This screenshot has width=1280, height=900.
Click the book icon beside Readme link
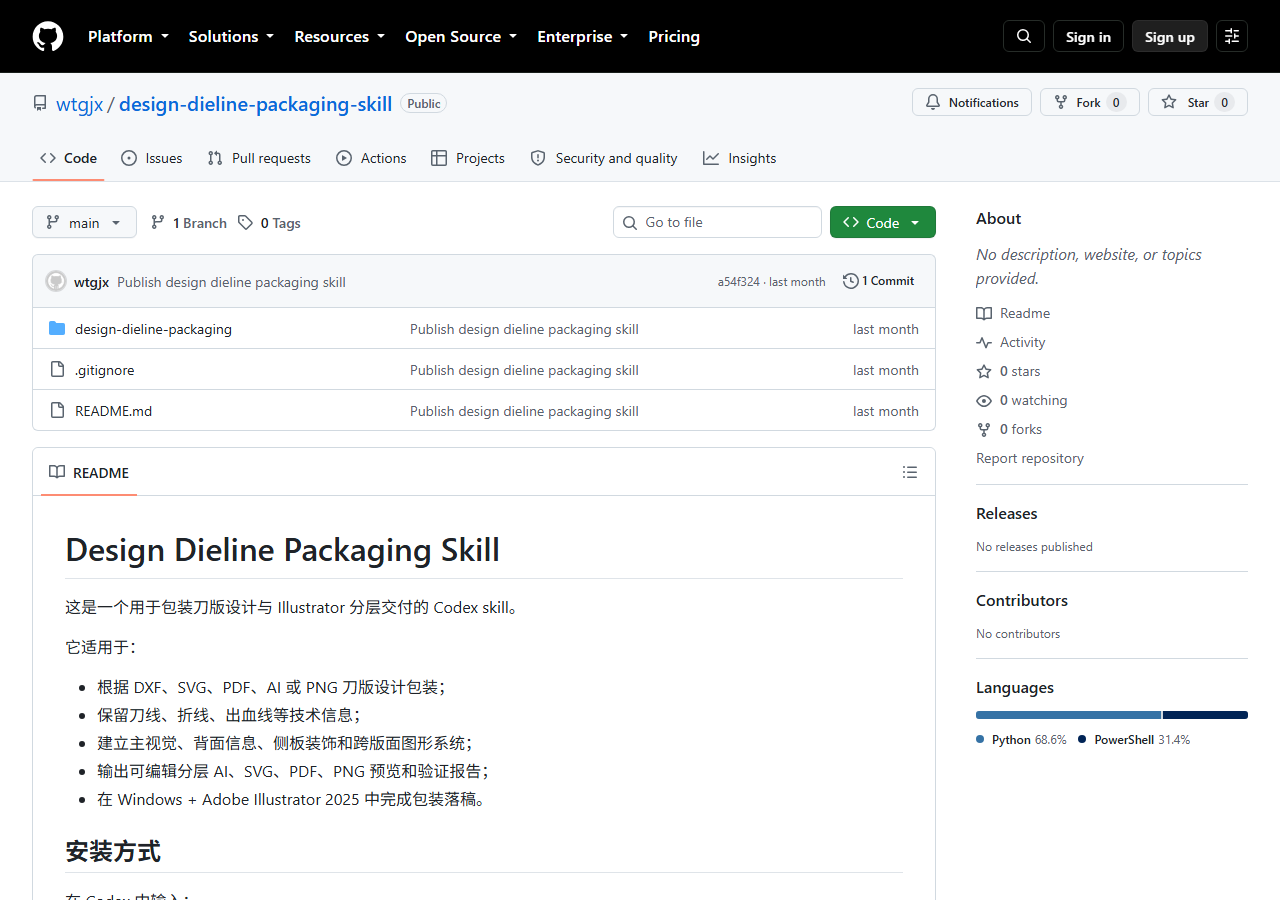click(984, 313)
